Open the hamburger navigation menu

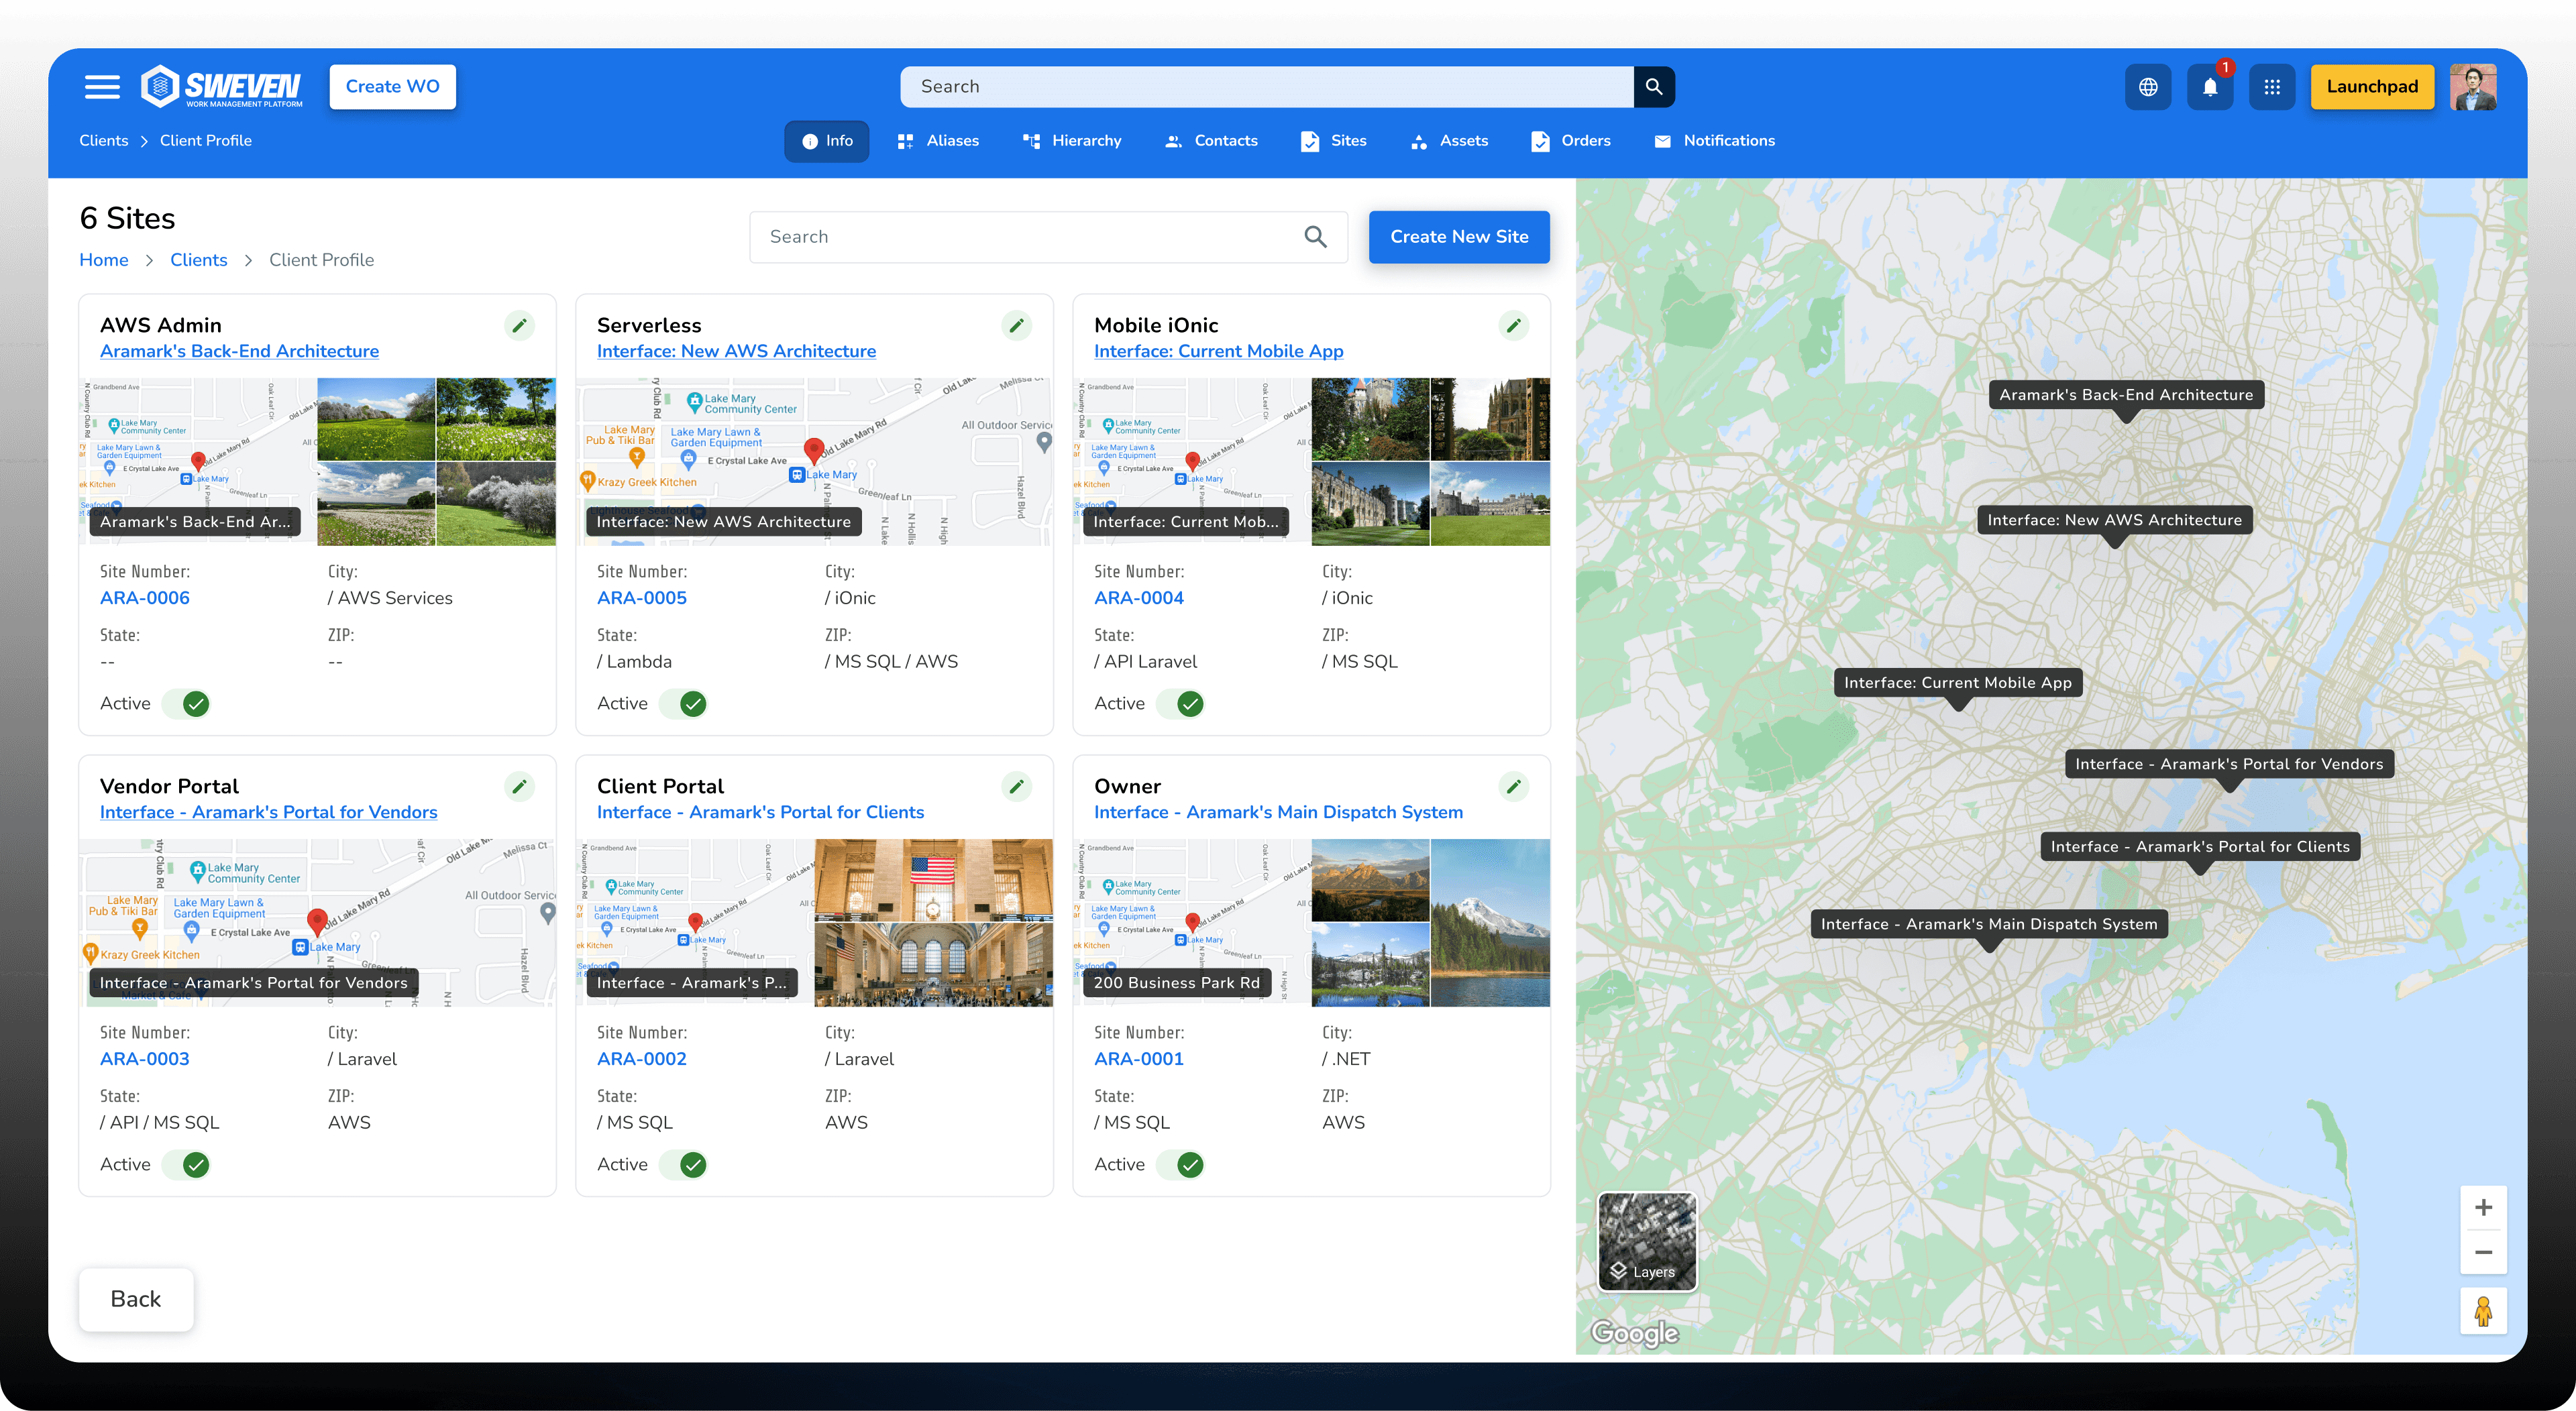(x=102, y=87)
